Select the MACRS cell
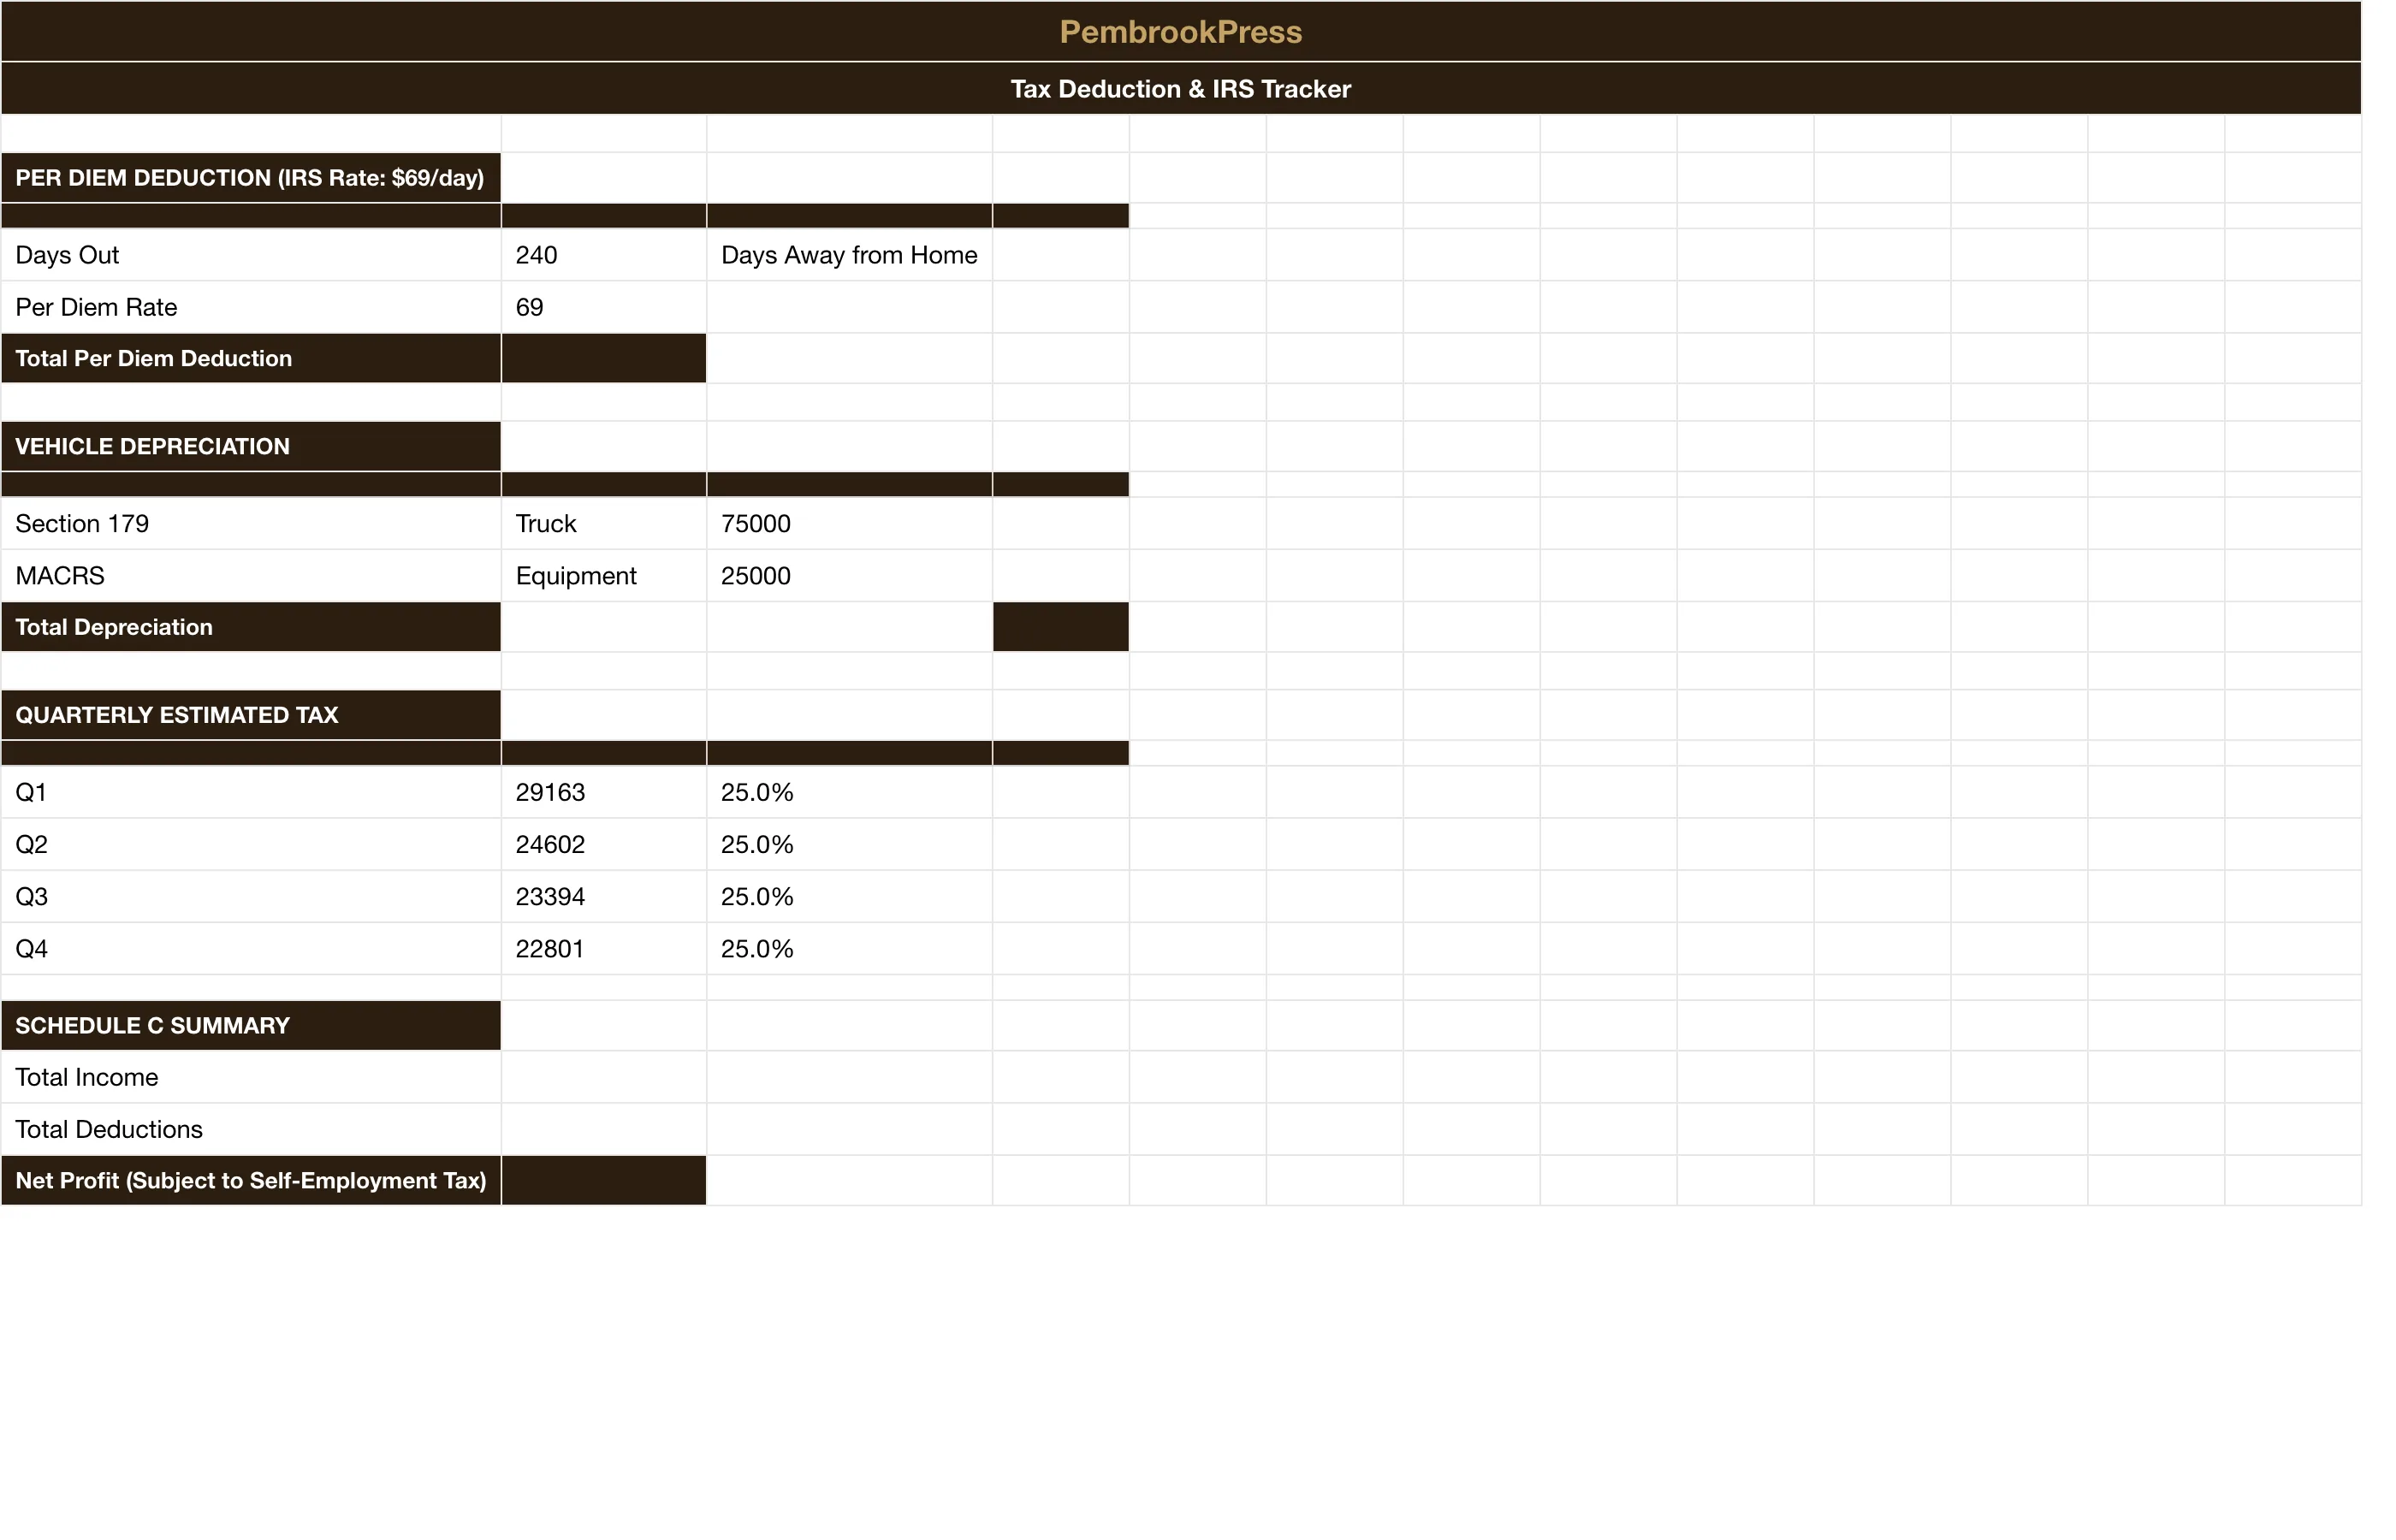This screenshot has height=1540, width=2396. (251, 575)
